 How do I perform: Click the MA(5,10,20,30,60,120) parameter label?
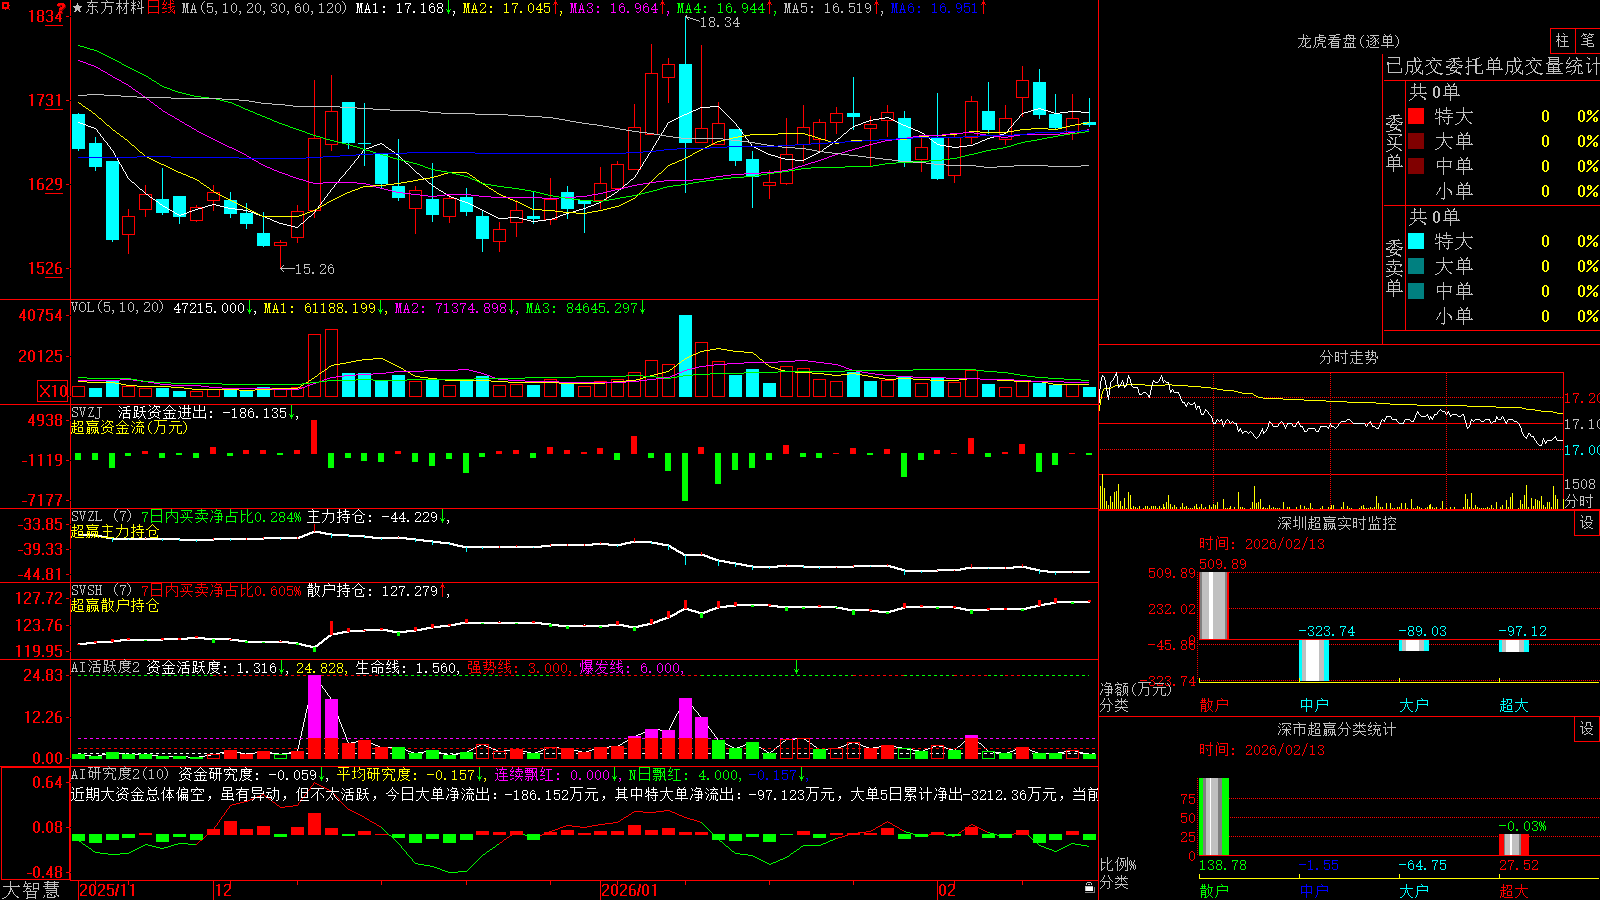click(264, 8)
